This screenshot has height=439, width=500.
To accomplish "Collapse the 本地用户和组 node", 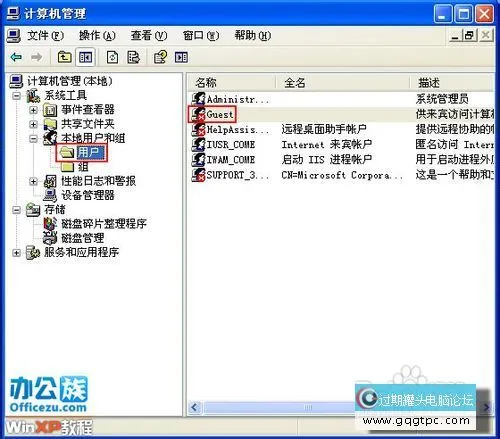I will [x=33, y=138].
